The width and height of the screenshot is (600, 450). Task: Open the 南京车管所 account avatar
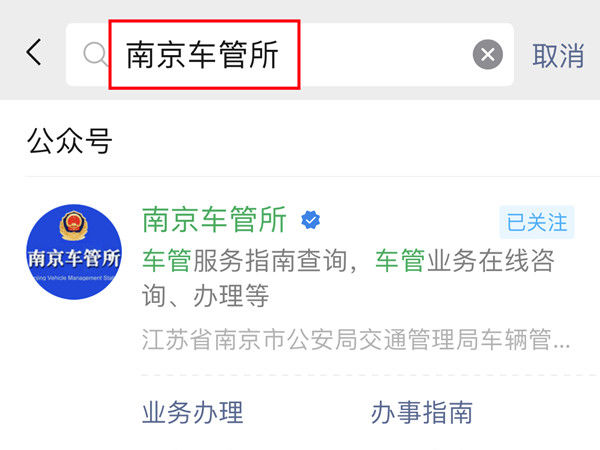click(x=74, y=251)
